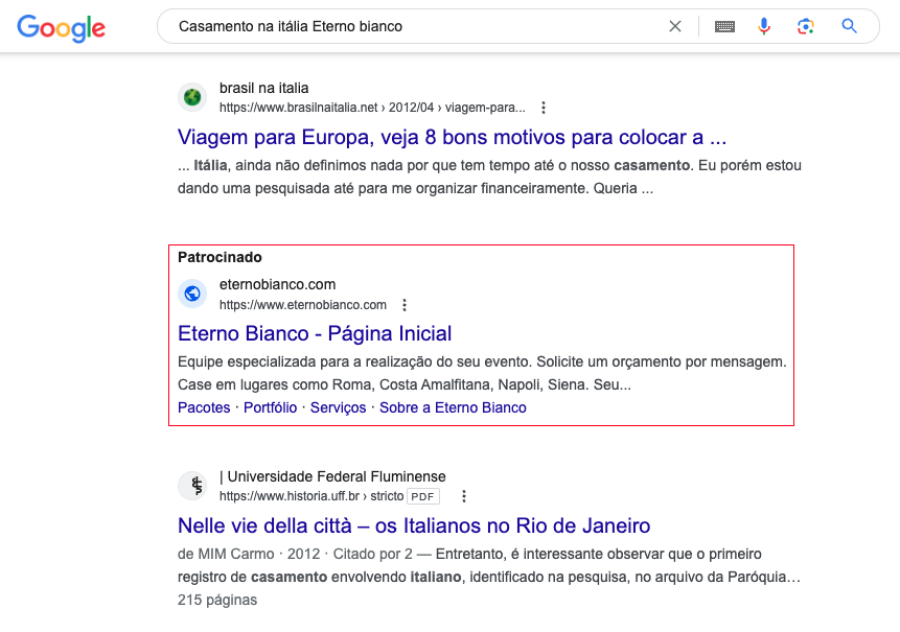Click the https://www.eternobianco.com URL
The height and width of the screenshot is (632, 900).
[302, 305]
